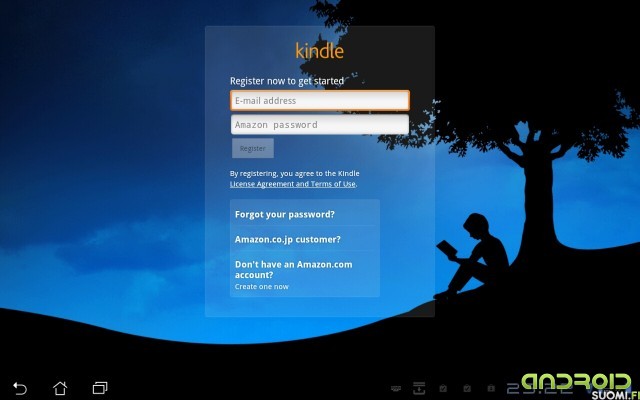Choose Amazon.co.jp customer? option
This screenshot has height=400, width=640.
point(287,239)
